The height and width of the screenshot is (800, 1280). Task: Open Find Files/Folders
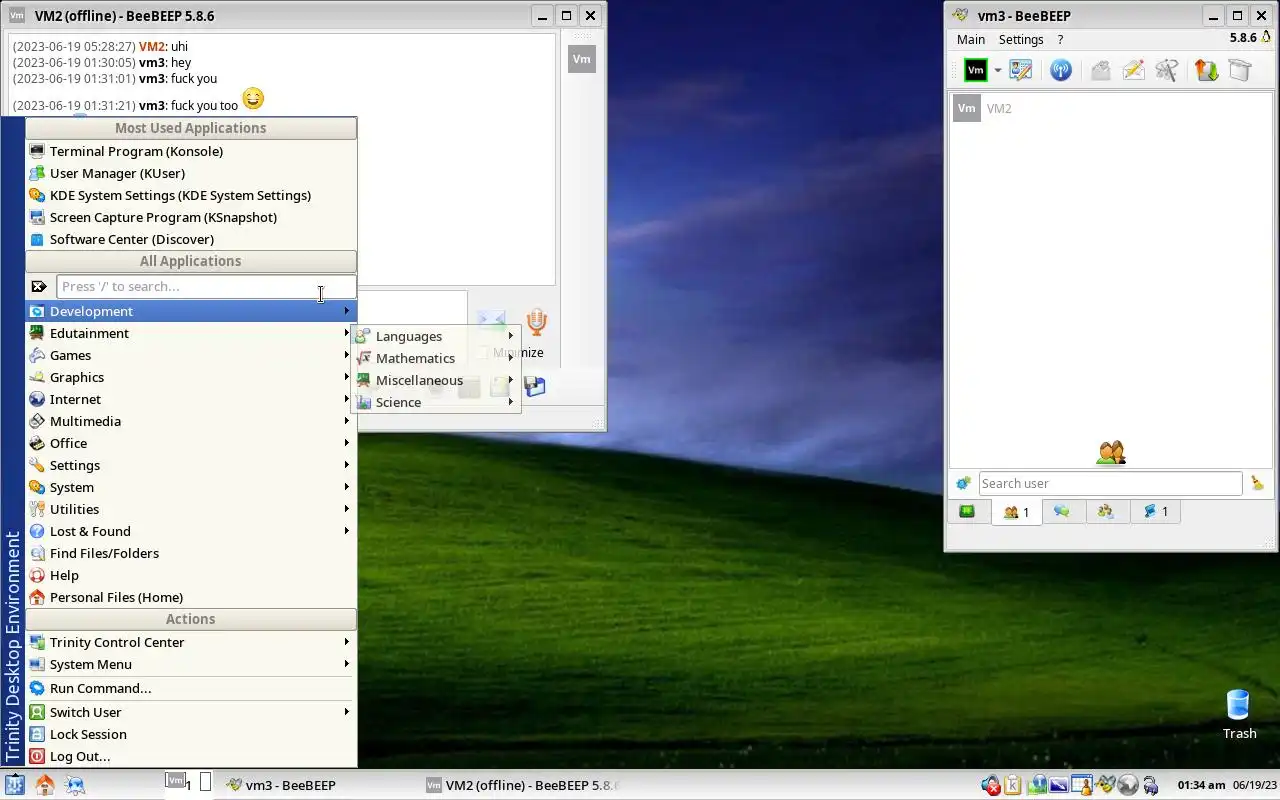click(191, 553)
